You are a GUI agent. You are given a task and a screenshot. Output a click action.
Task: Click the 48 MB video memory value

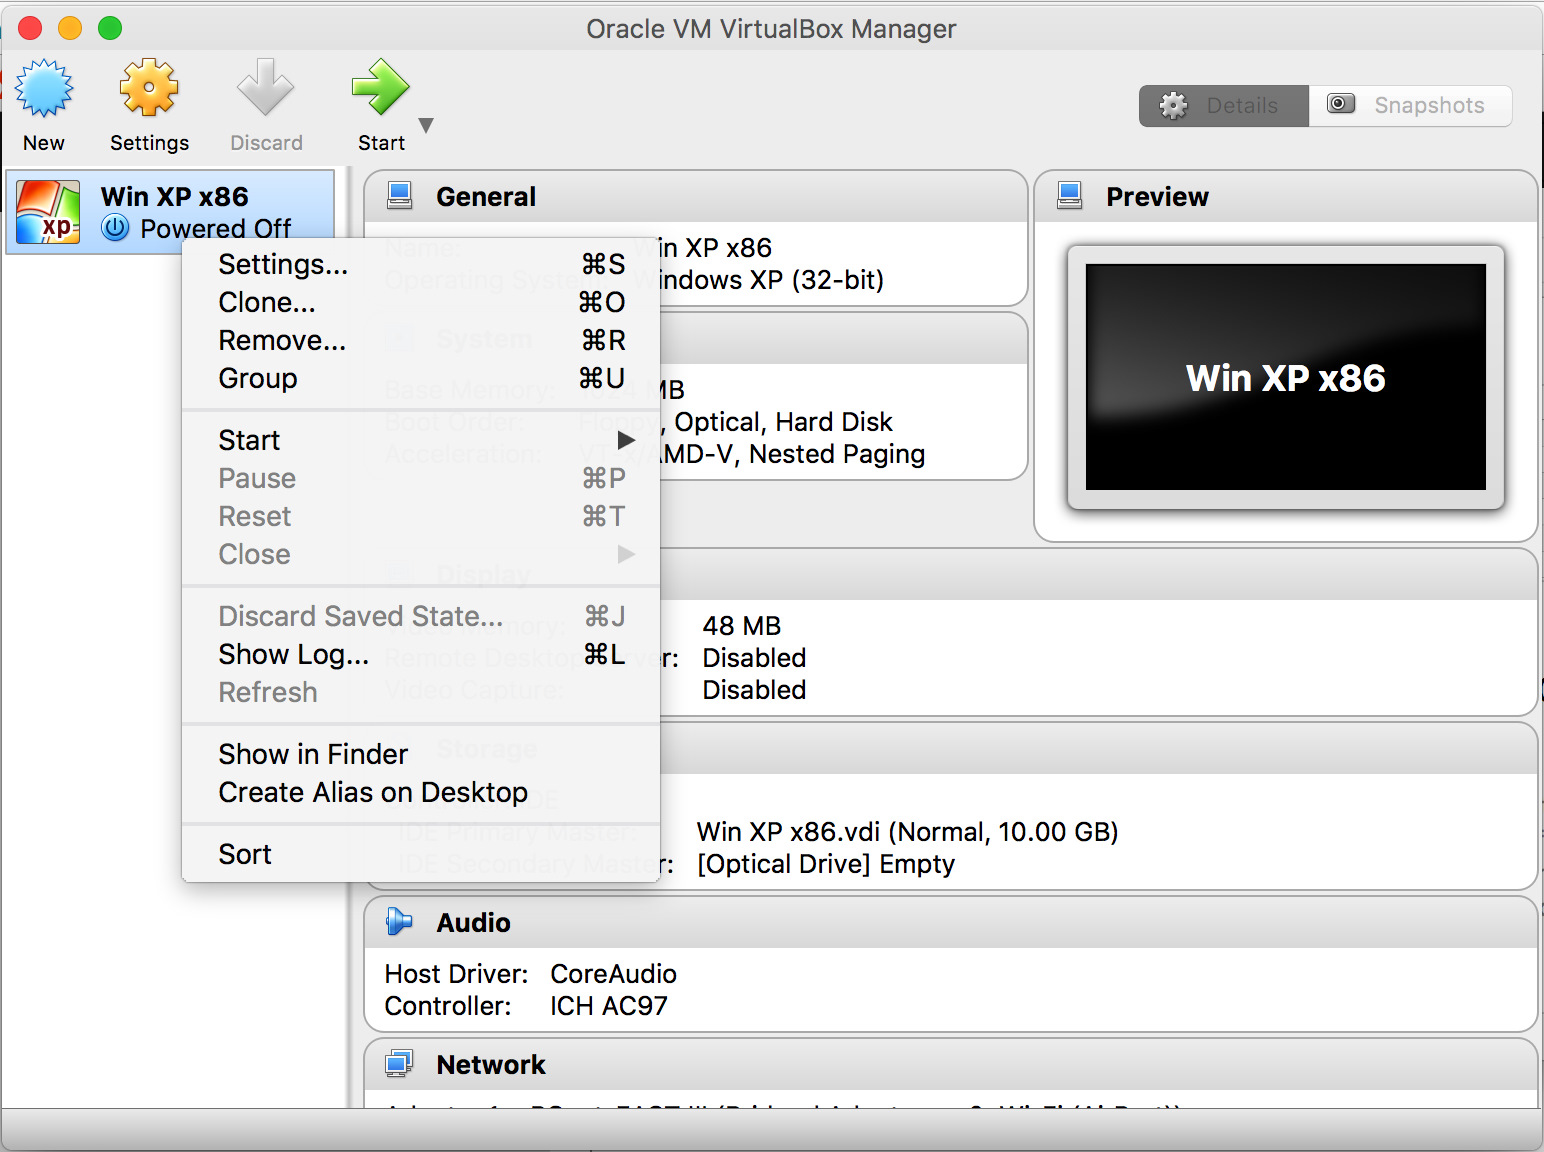pyautogui.click(x=742, y=626)
